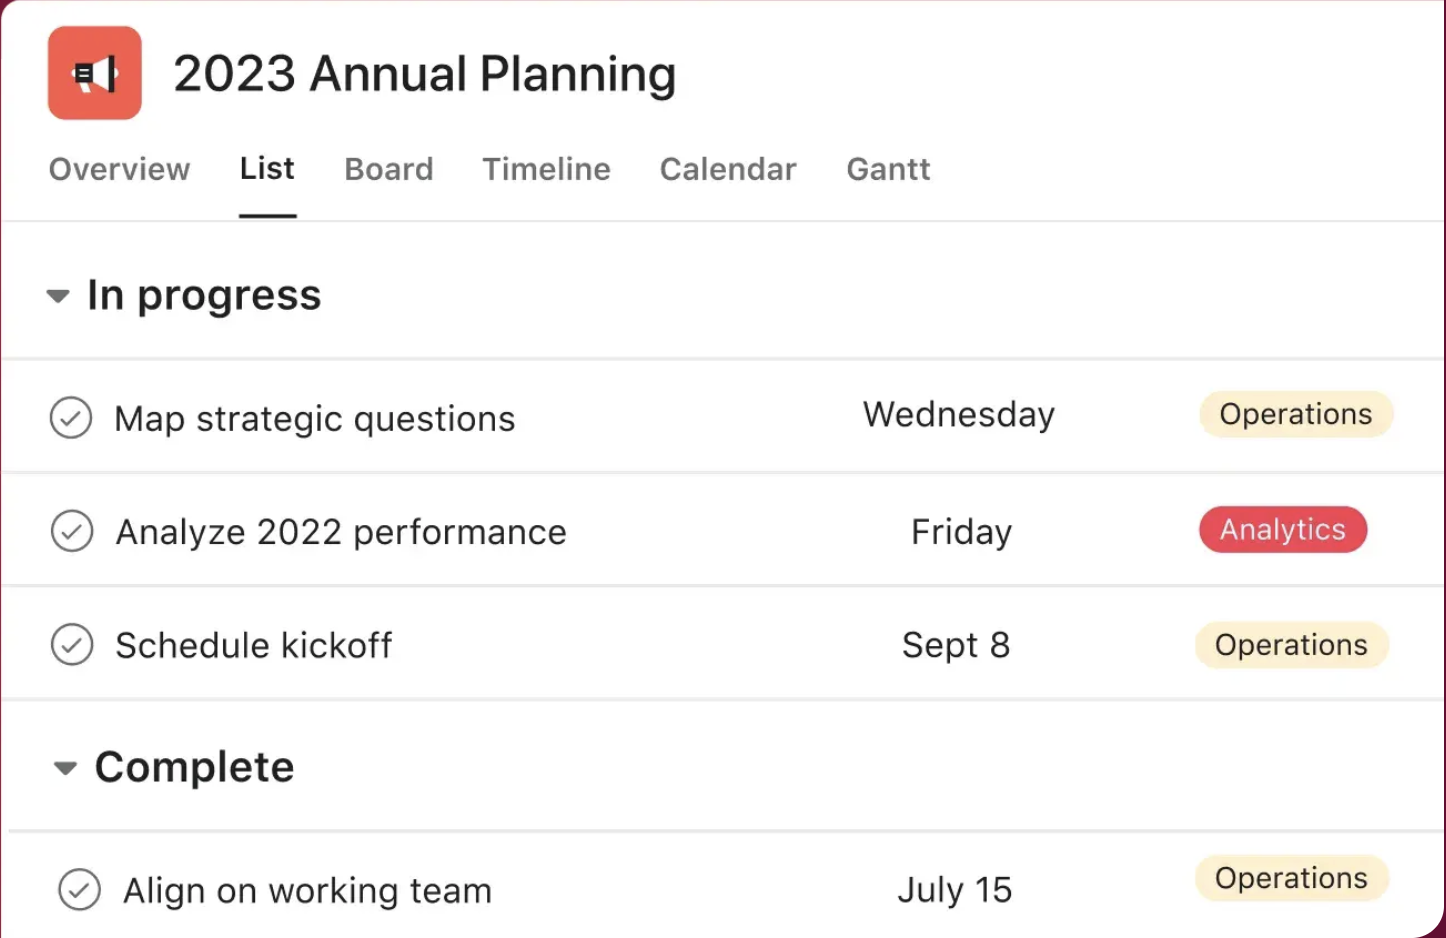This screenshot has width=1446, height=938.
Task: Check off Schedule kickoff task
Action: 72,645
